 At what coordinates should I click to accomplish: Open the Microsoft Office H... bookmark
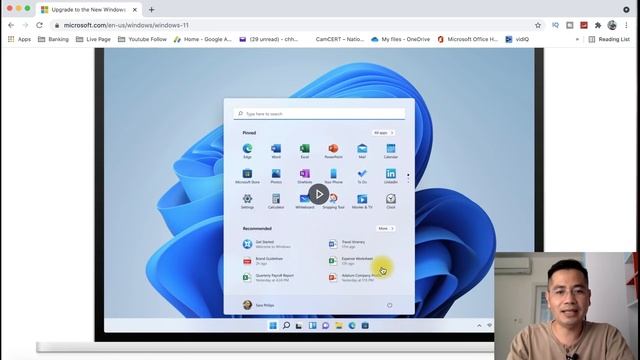click(x=468, y=39)
